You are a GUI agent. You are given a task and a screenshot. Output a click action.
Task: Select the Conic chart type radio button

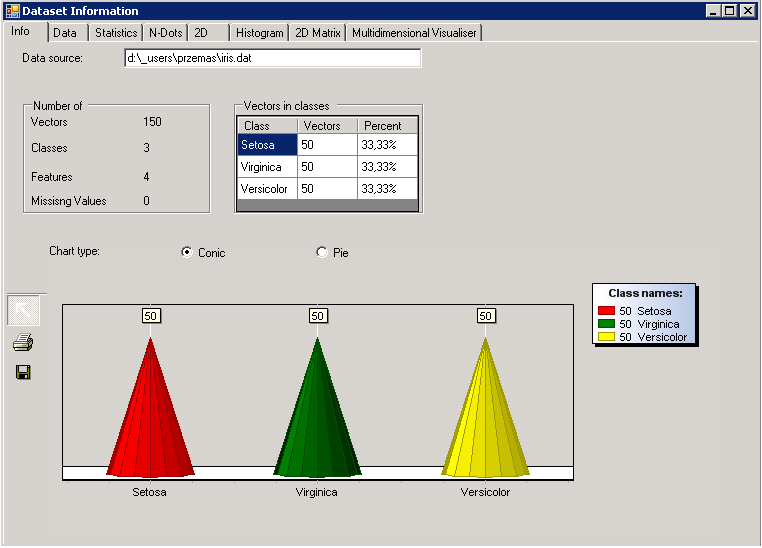click(x=187, y=252)
